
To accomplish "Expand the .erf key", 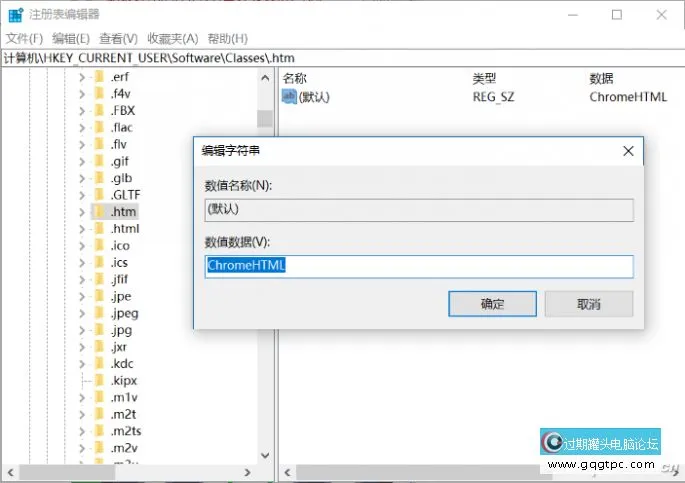I will (82, 77).
